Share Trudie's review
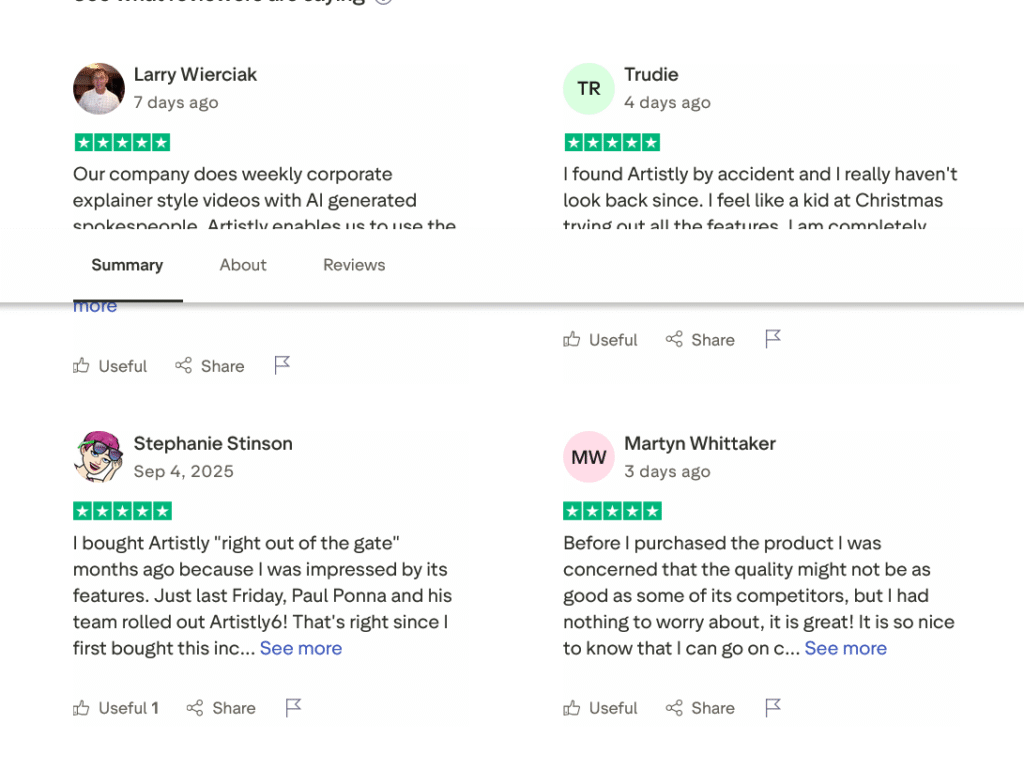Screen dimensions: 1024x770 point(700,340)
